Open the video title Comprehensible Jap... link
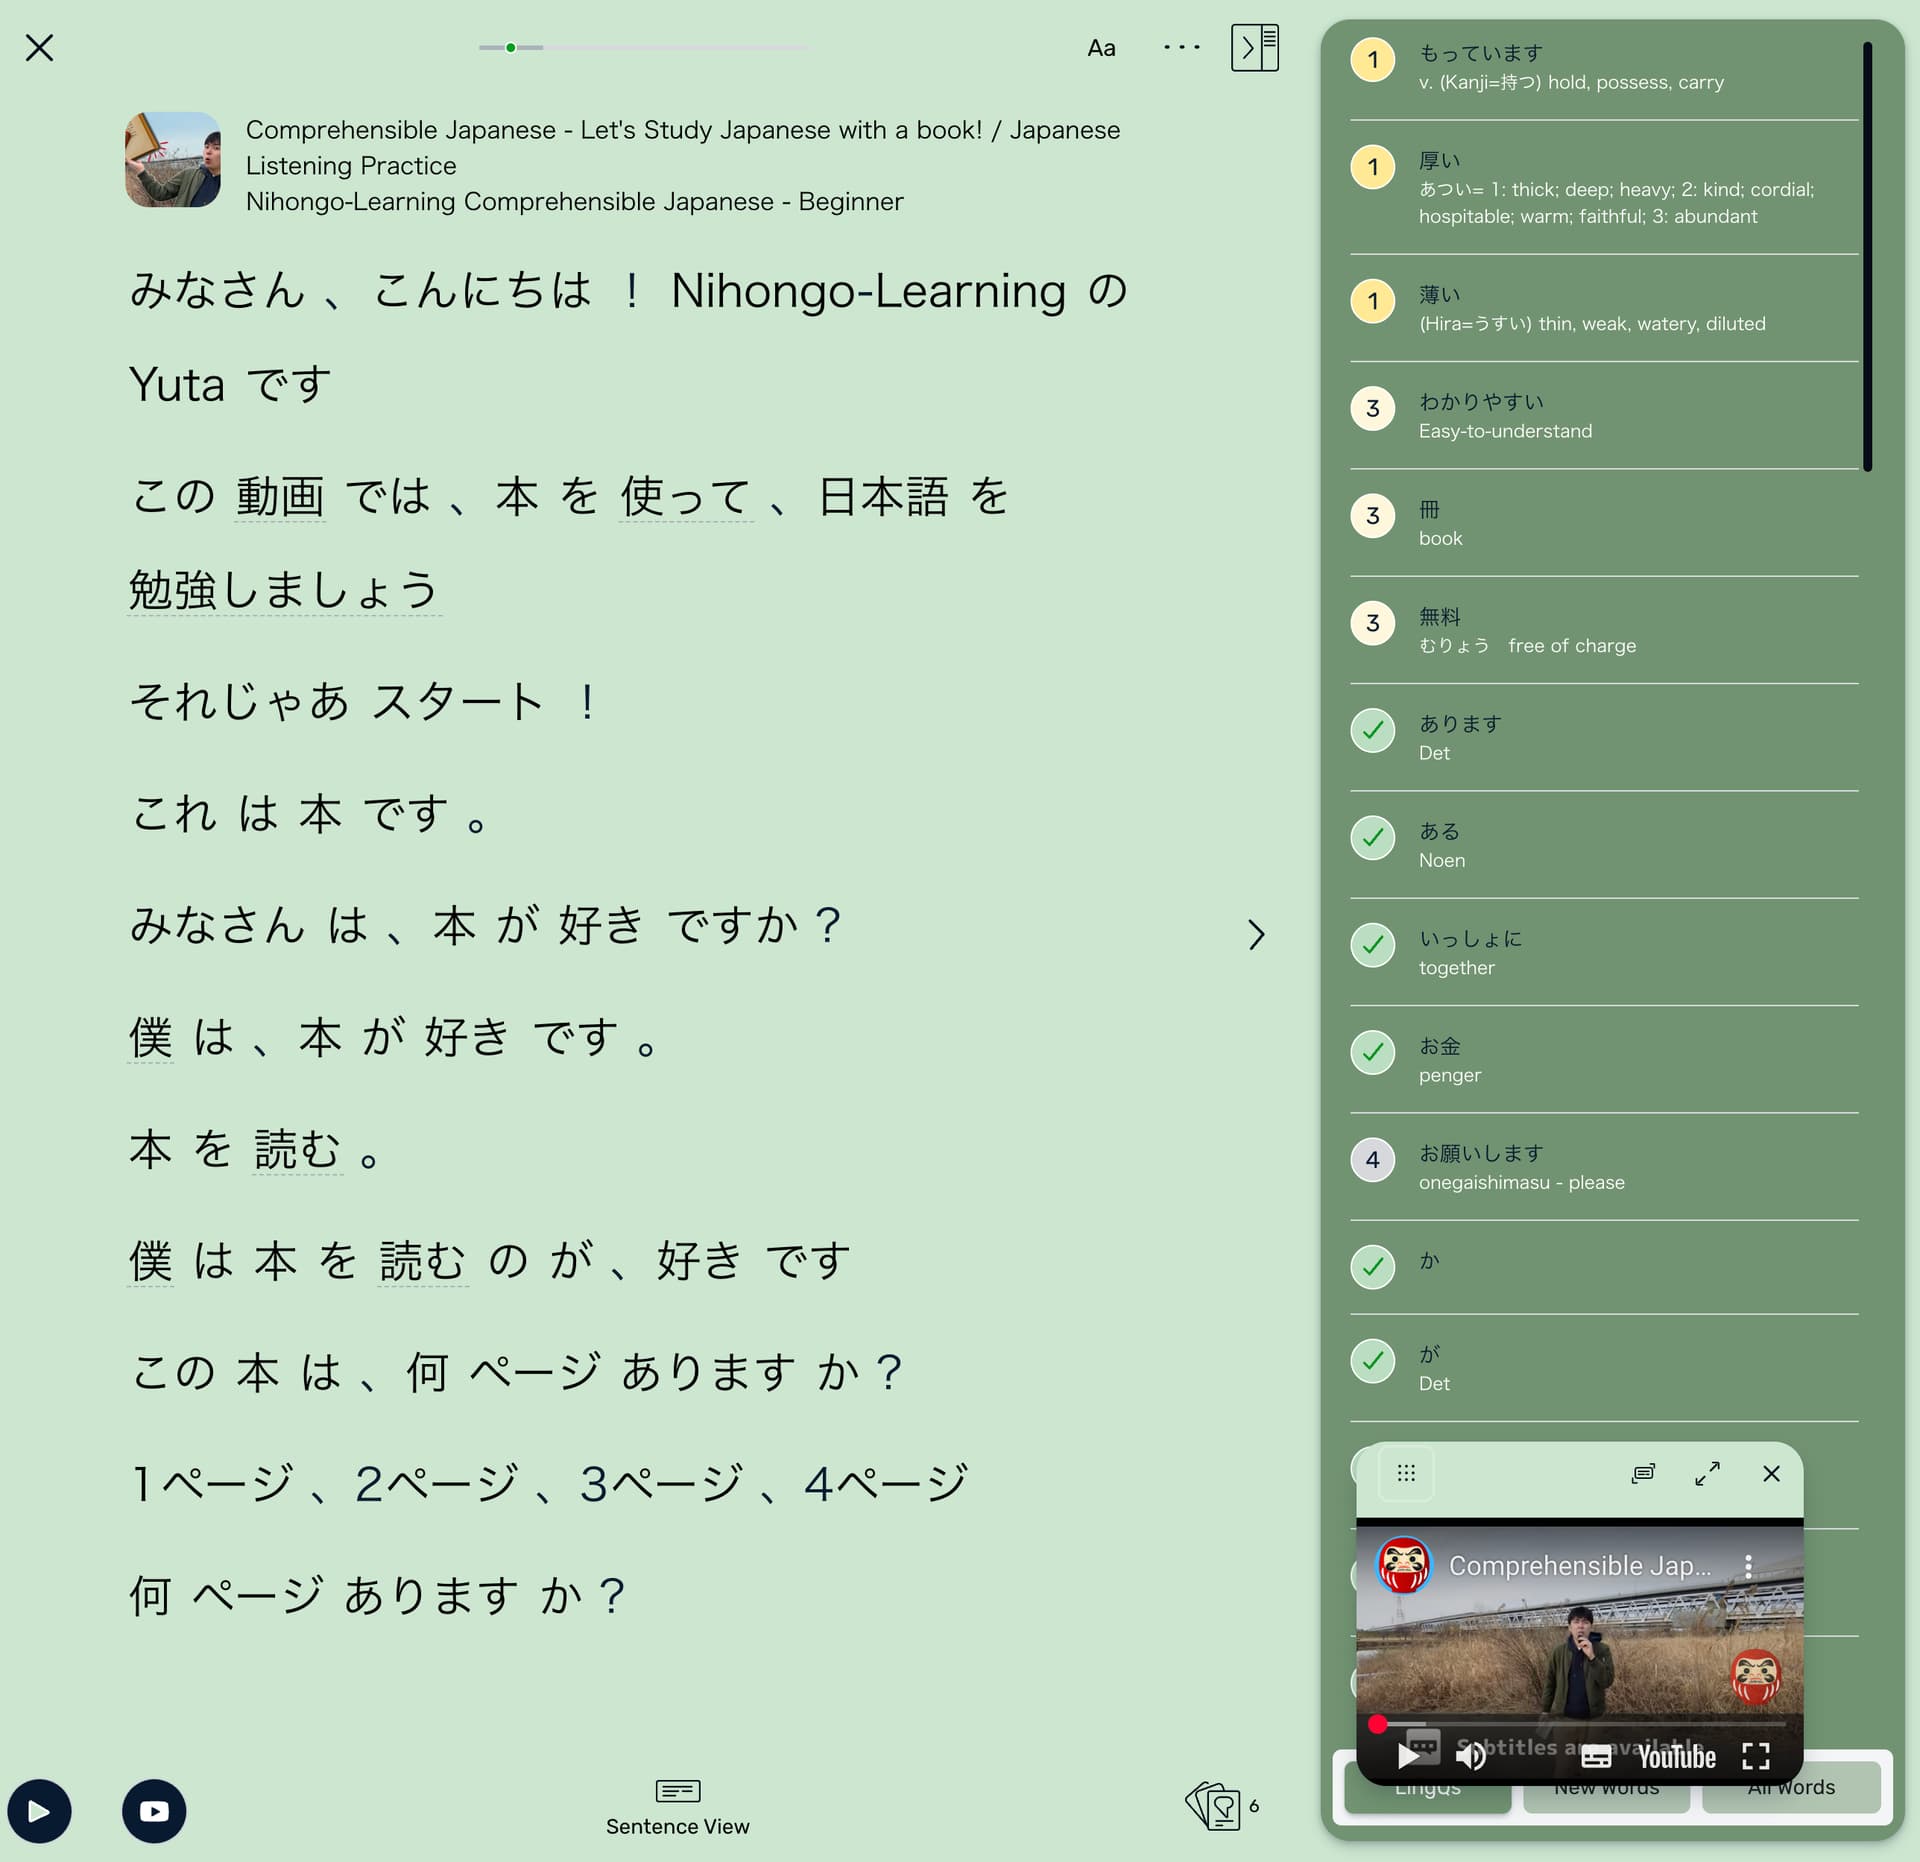This screenshot has width=1920, height=1862. (x=1580, y=1565)
